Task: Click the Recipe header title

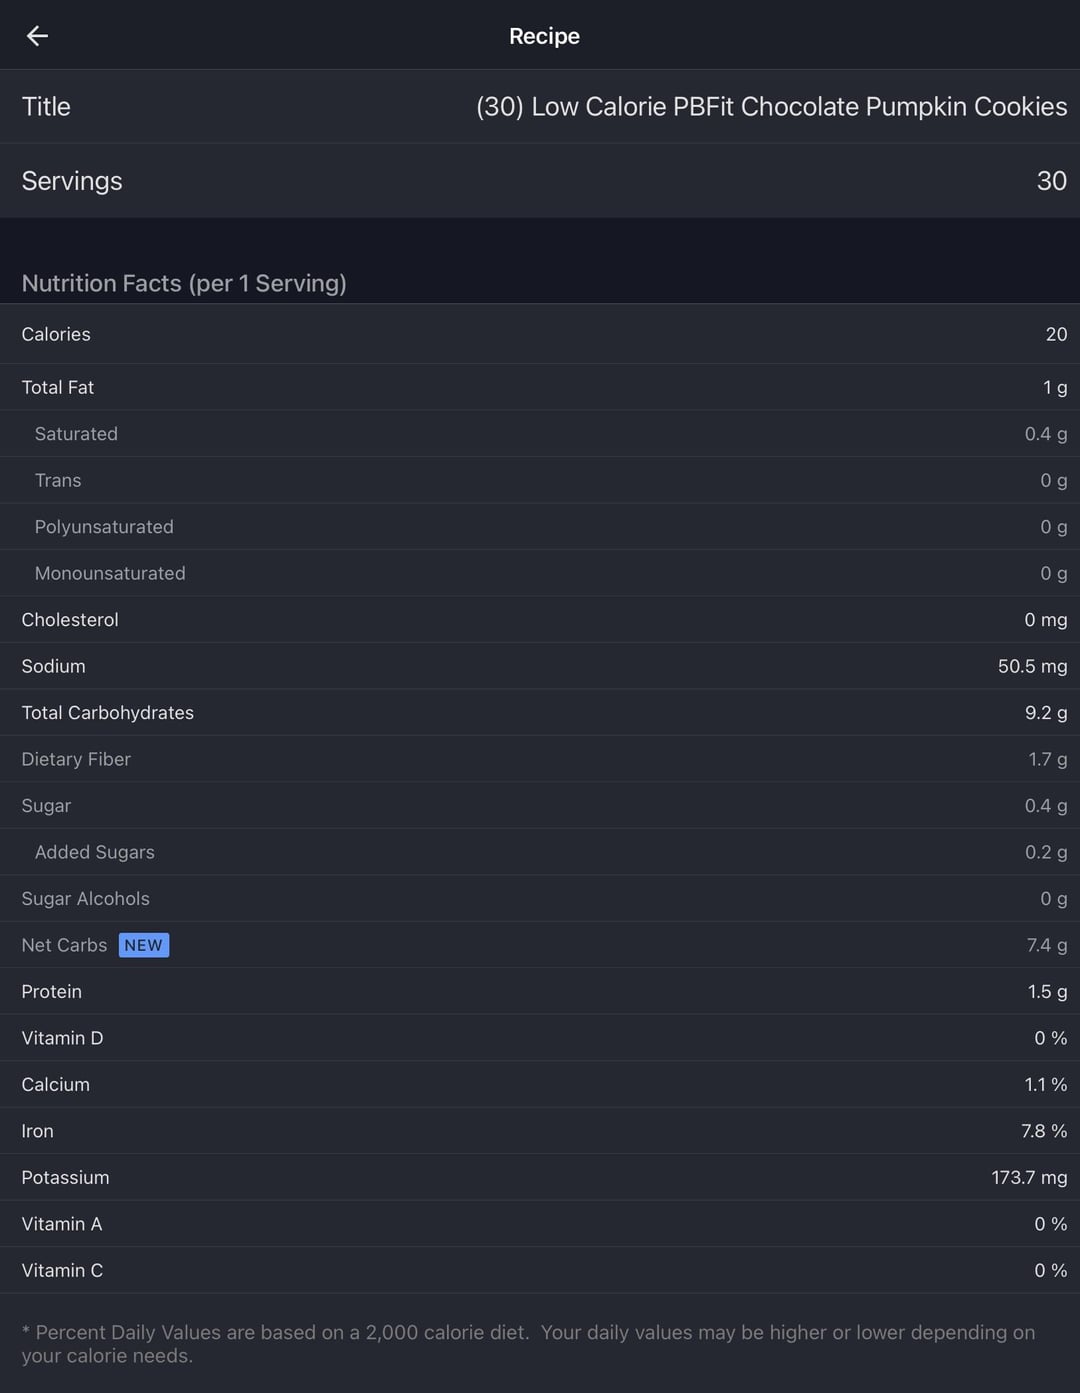Action: 544,36
